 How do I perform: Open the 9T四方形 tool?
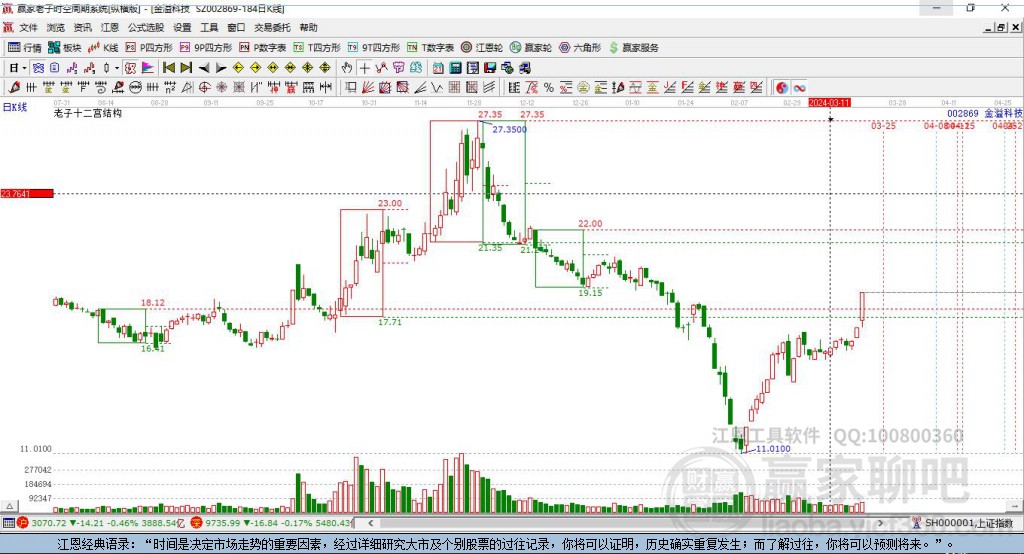(374, 48)
